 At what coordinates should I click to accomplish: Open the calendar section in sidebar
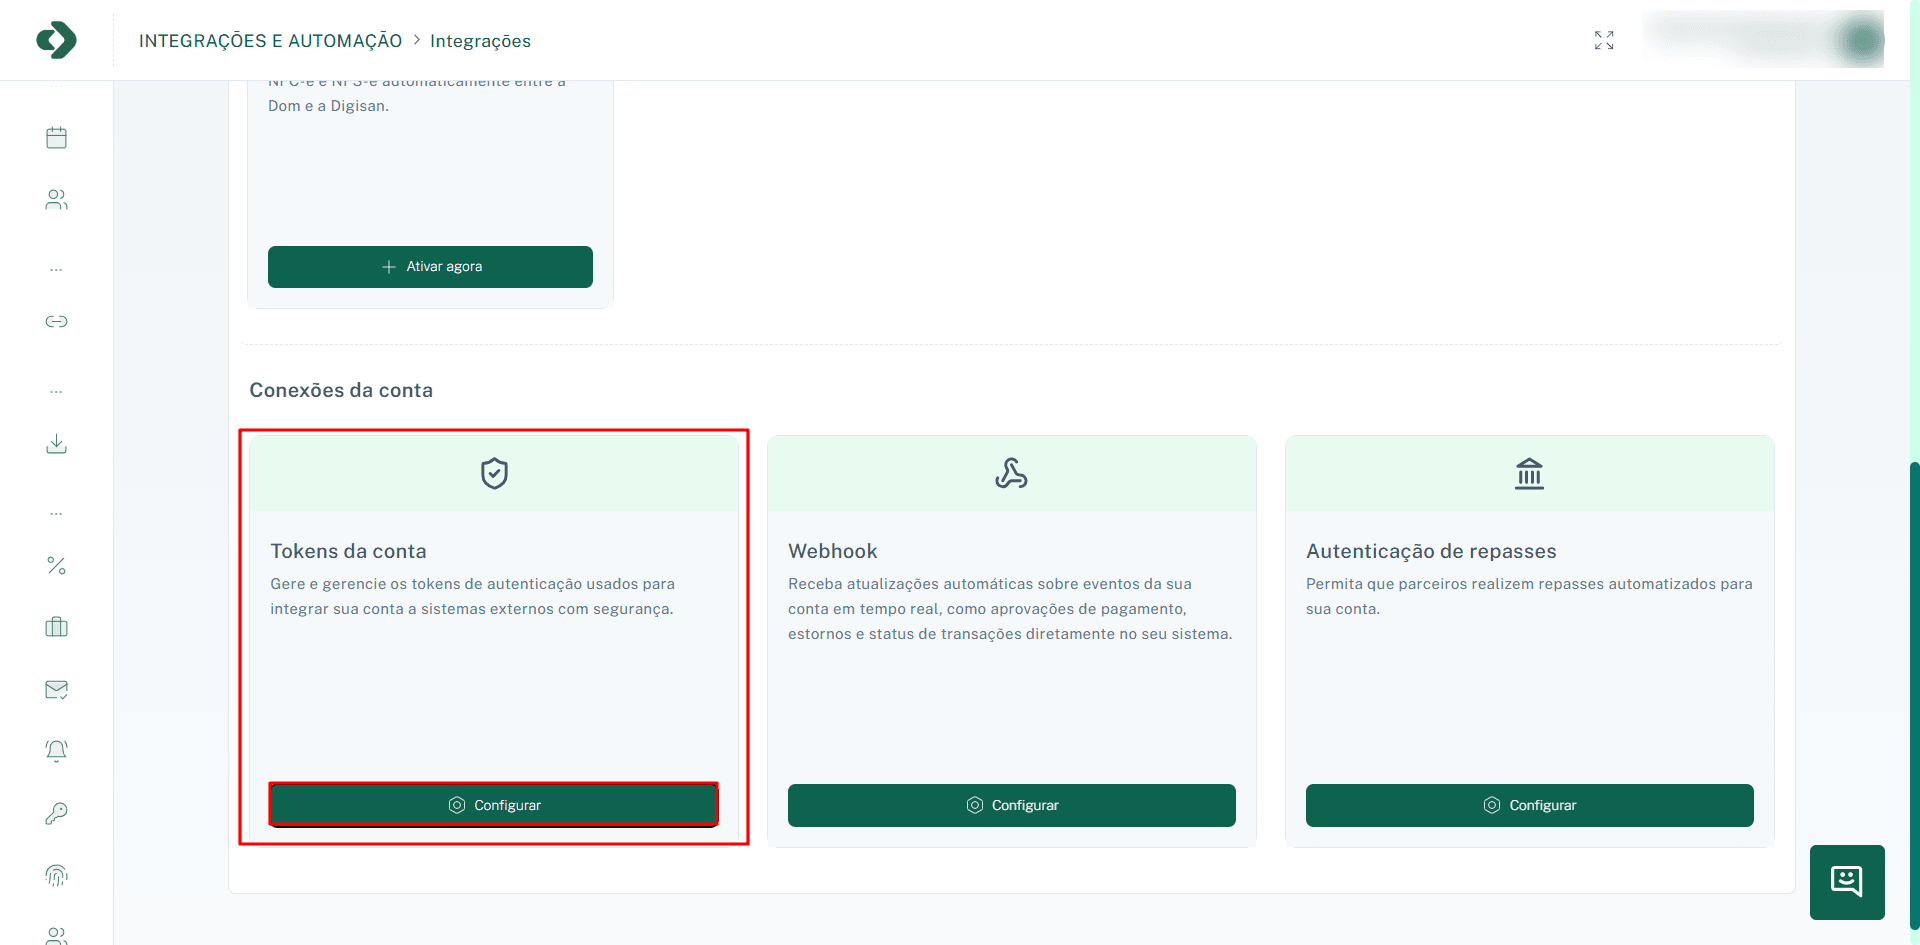(56, 137)
